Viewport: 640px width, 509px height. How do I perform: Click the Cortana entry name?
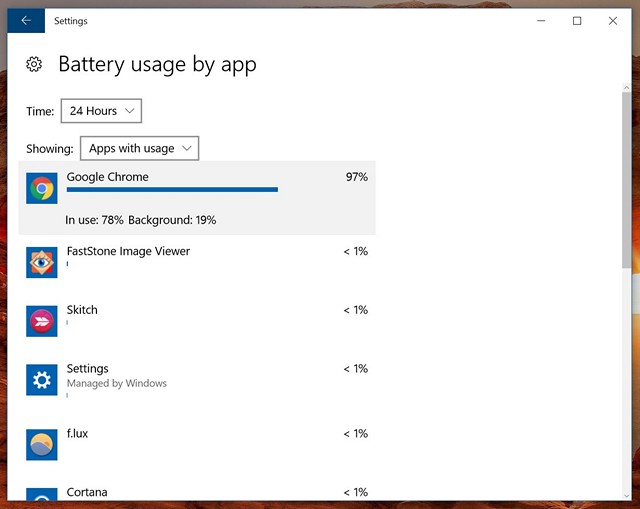(87, 492)
